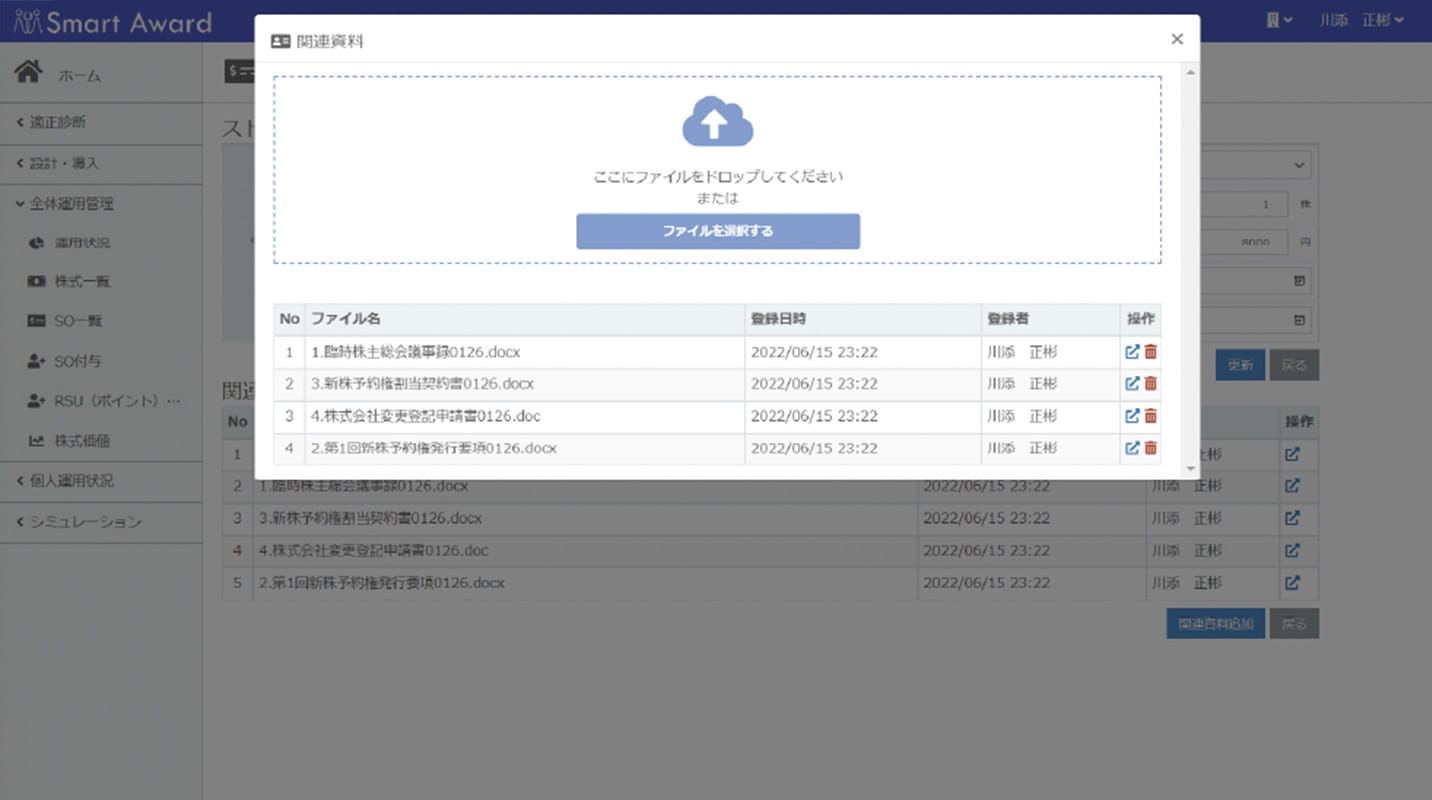Open background row 1 external link icon
1432x800 pixels.
tap(1292, 454)
